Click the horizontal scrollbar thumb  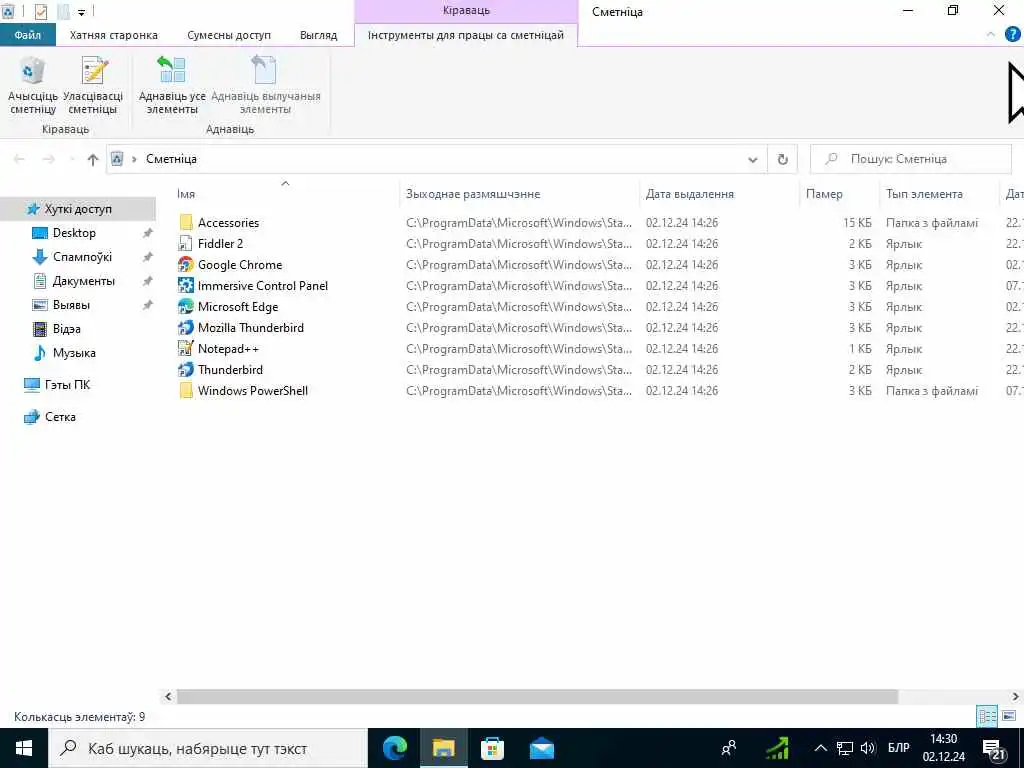tap(537, 697)
